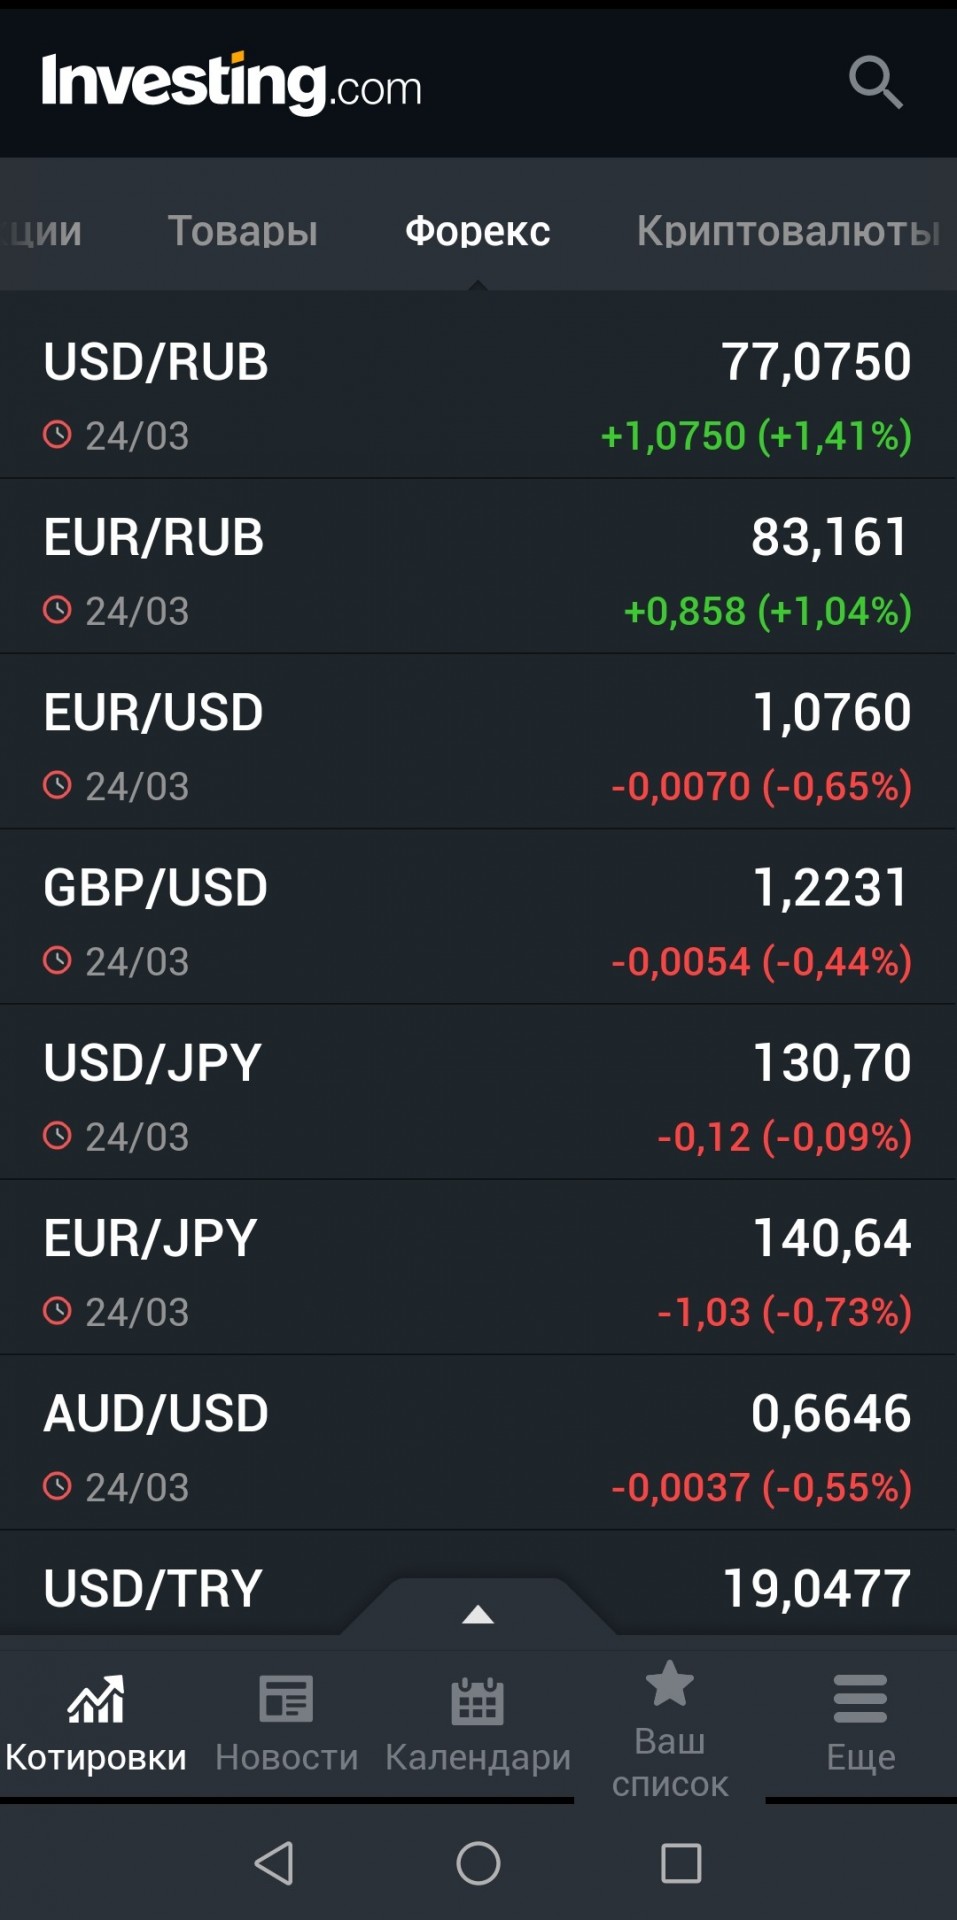
Task: Switch to the Криптовалюты tab
Action: click(788, 231)
